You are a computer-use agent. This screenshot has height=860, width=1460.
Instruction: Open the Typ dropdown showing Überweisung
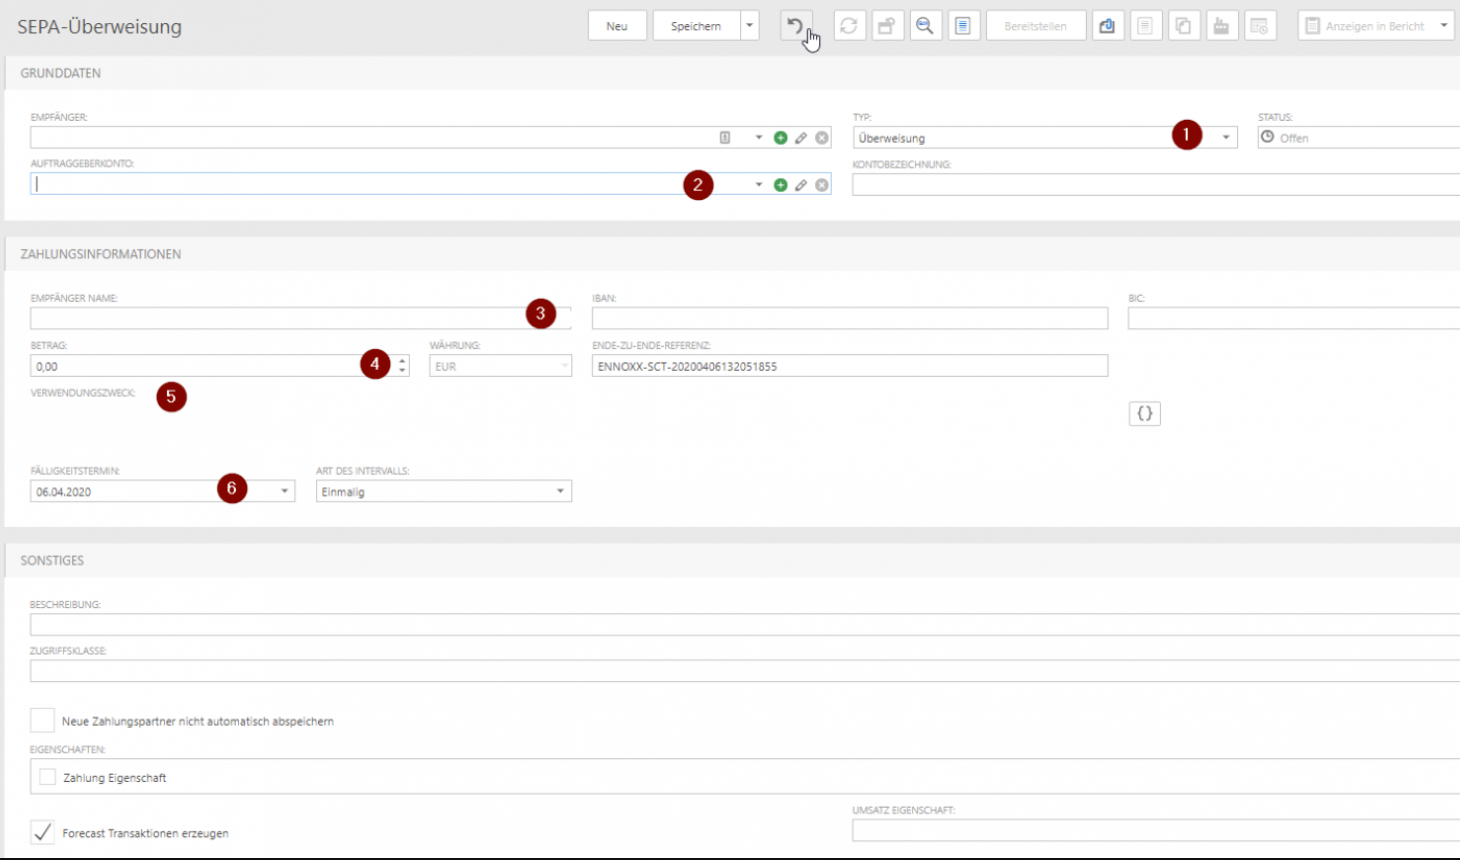1225,138
